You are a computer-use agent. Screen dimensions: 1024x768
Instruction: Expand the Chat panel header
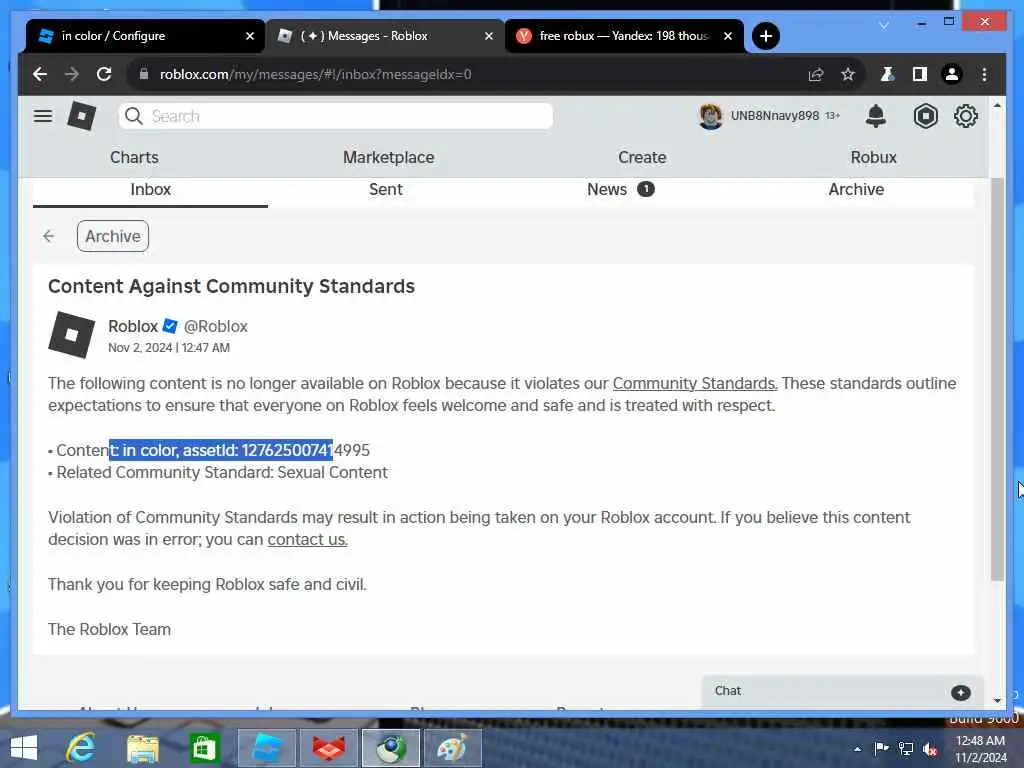(x=842, y=692)
